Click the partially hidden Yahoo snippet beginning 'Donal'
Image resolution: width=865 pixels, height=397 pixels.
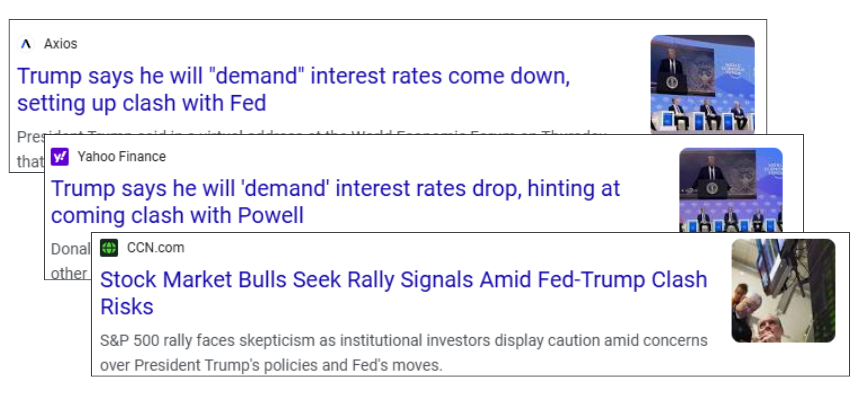pyautogui.click(x=70, y=261)
